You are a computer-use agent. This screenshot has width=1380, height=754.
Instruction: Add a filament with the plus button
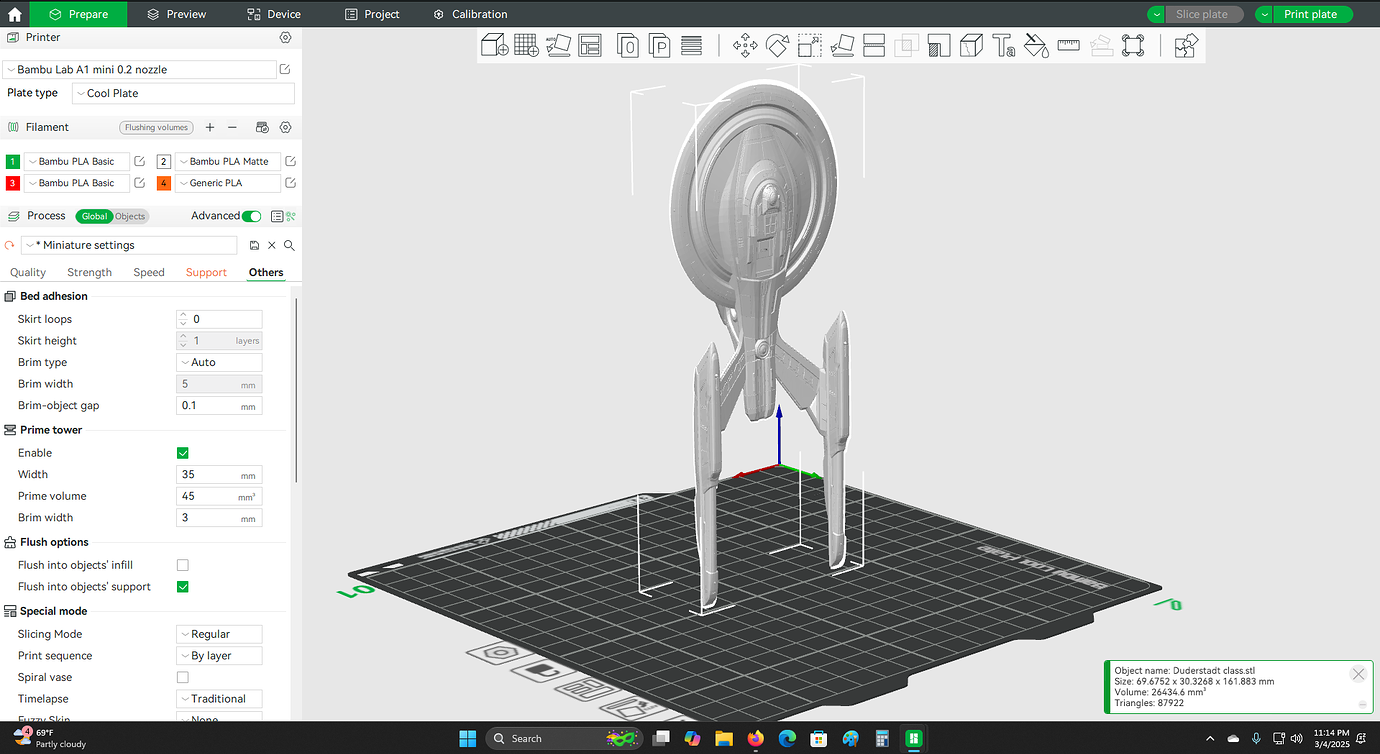point(210,128)
